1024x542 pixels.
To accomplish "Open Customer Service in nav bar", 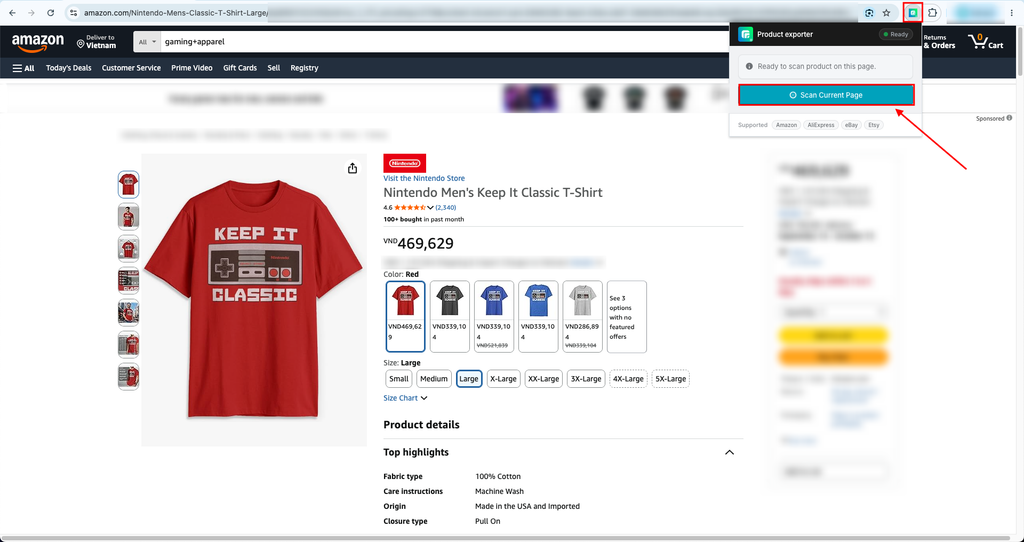I will coord(131,68).
